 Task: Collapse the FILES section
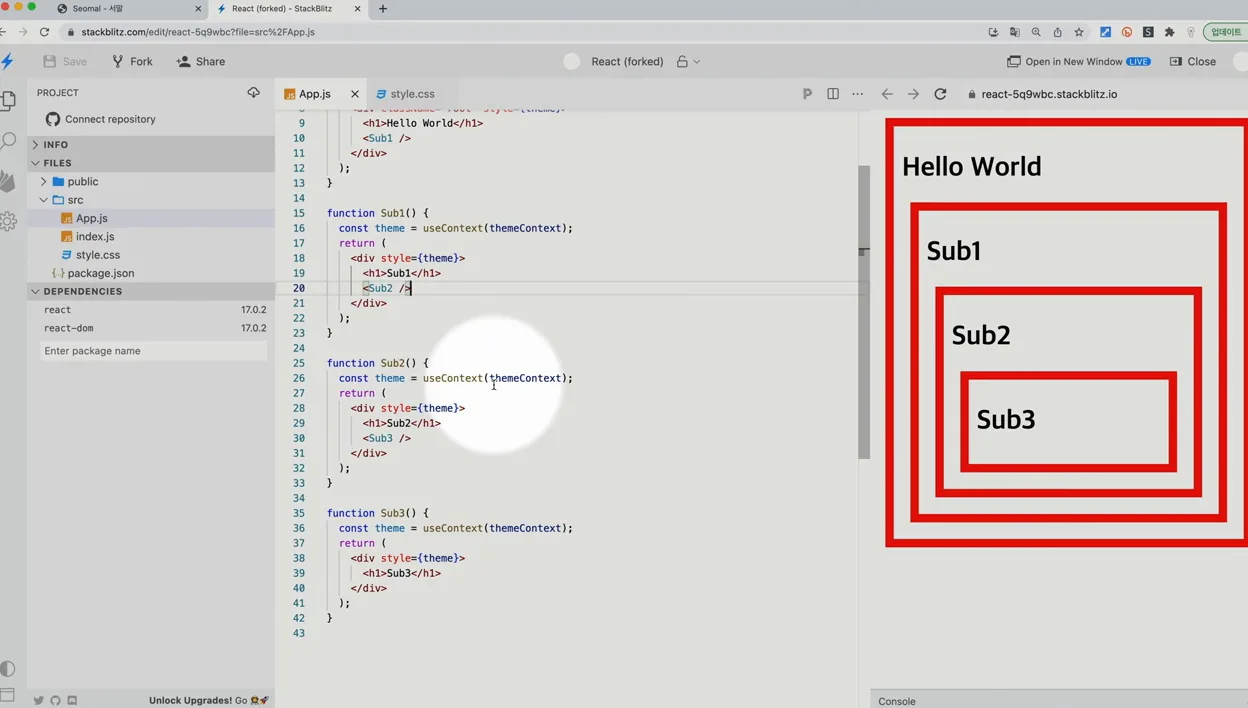pos(150,162)
